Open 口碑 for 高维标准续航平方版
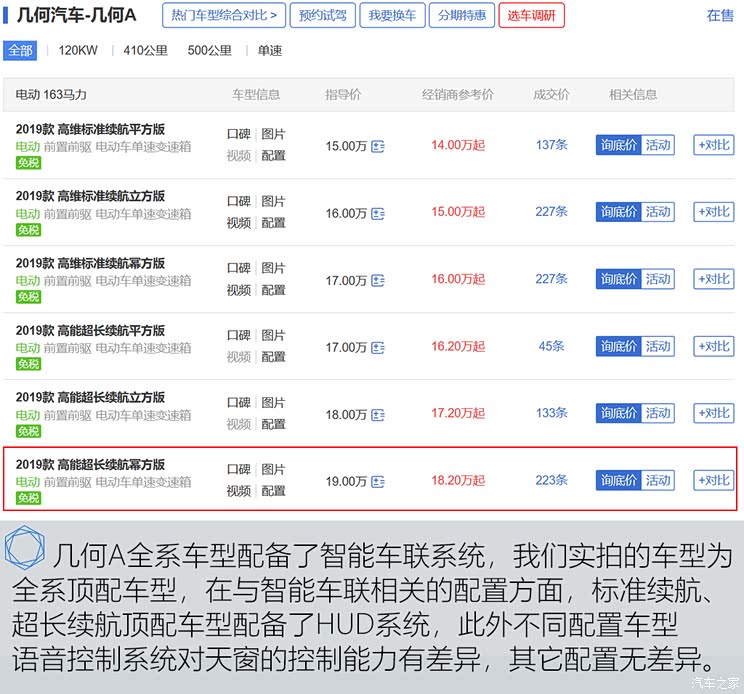The height and width of the screenshot is (694, 744). coord(239,134)
